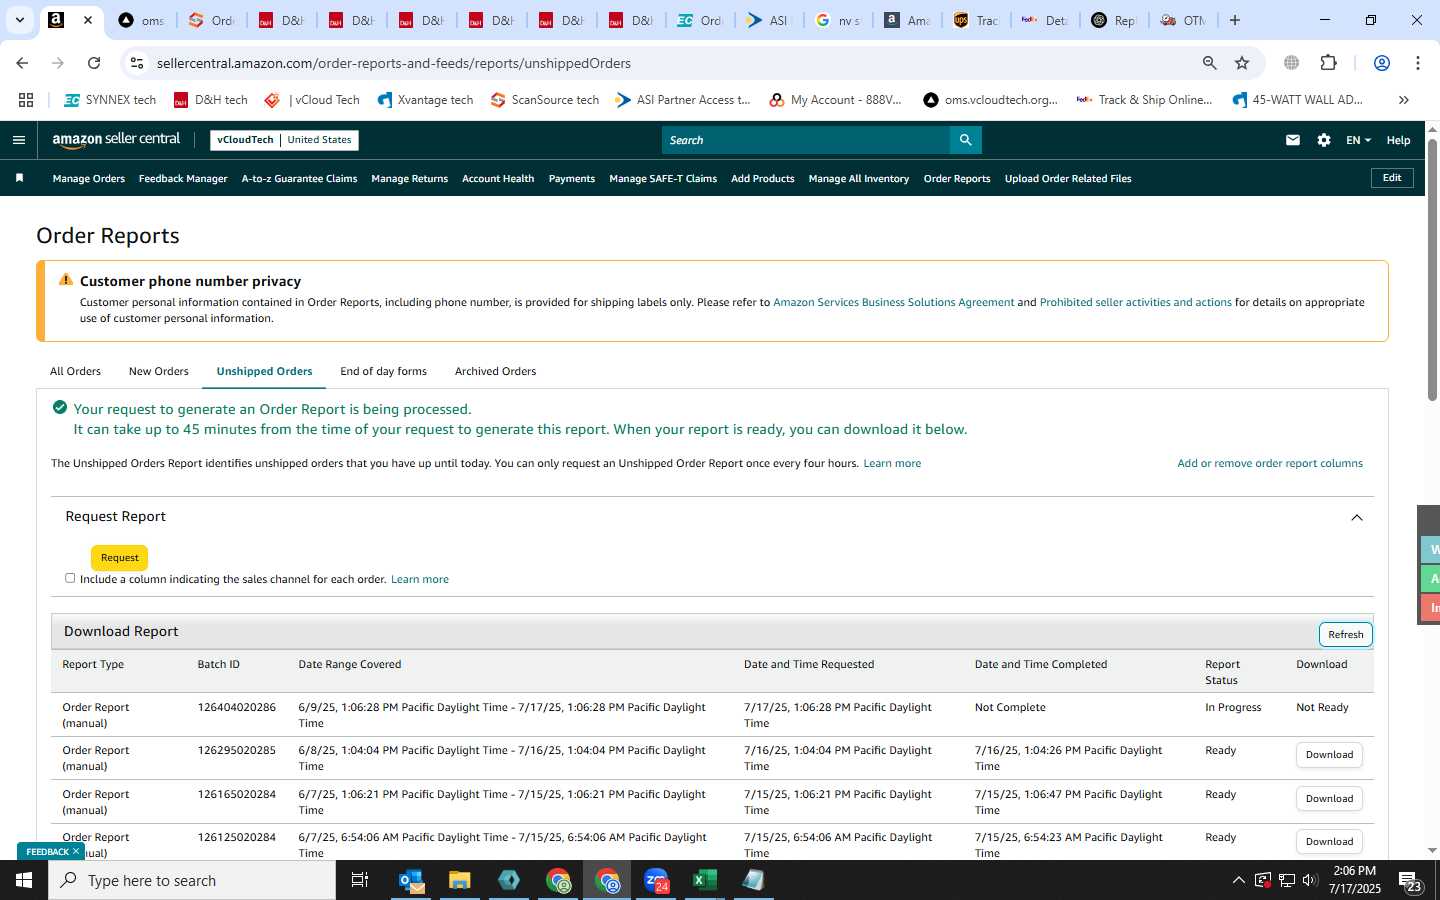
Task: Click the Amazon Seller Central logo
Action: [x=116, y=140]
